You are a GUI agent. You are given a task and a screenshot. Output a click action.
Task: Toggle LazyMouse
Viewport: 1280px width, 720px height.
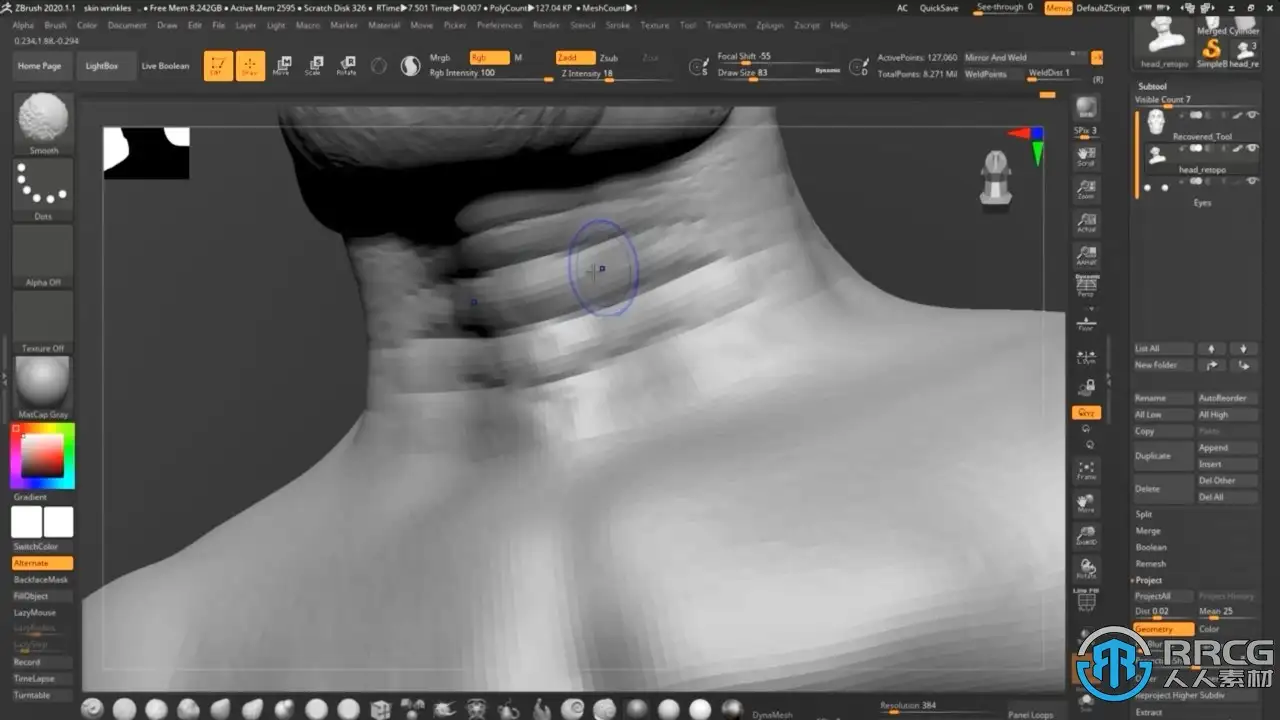(x=43, y=612)
